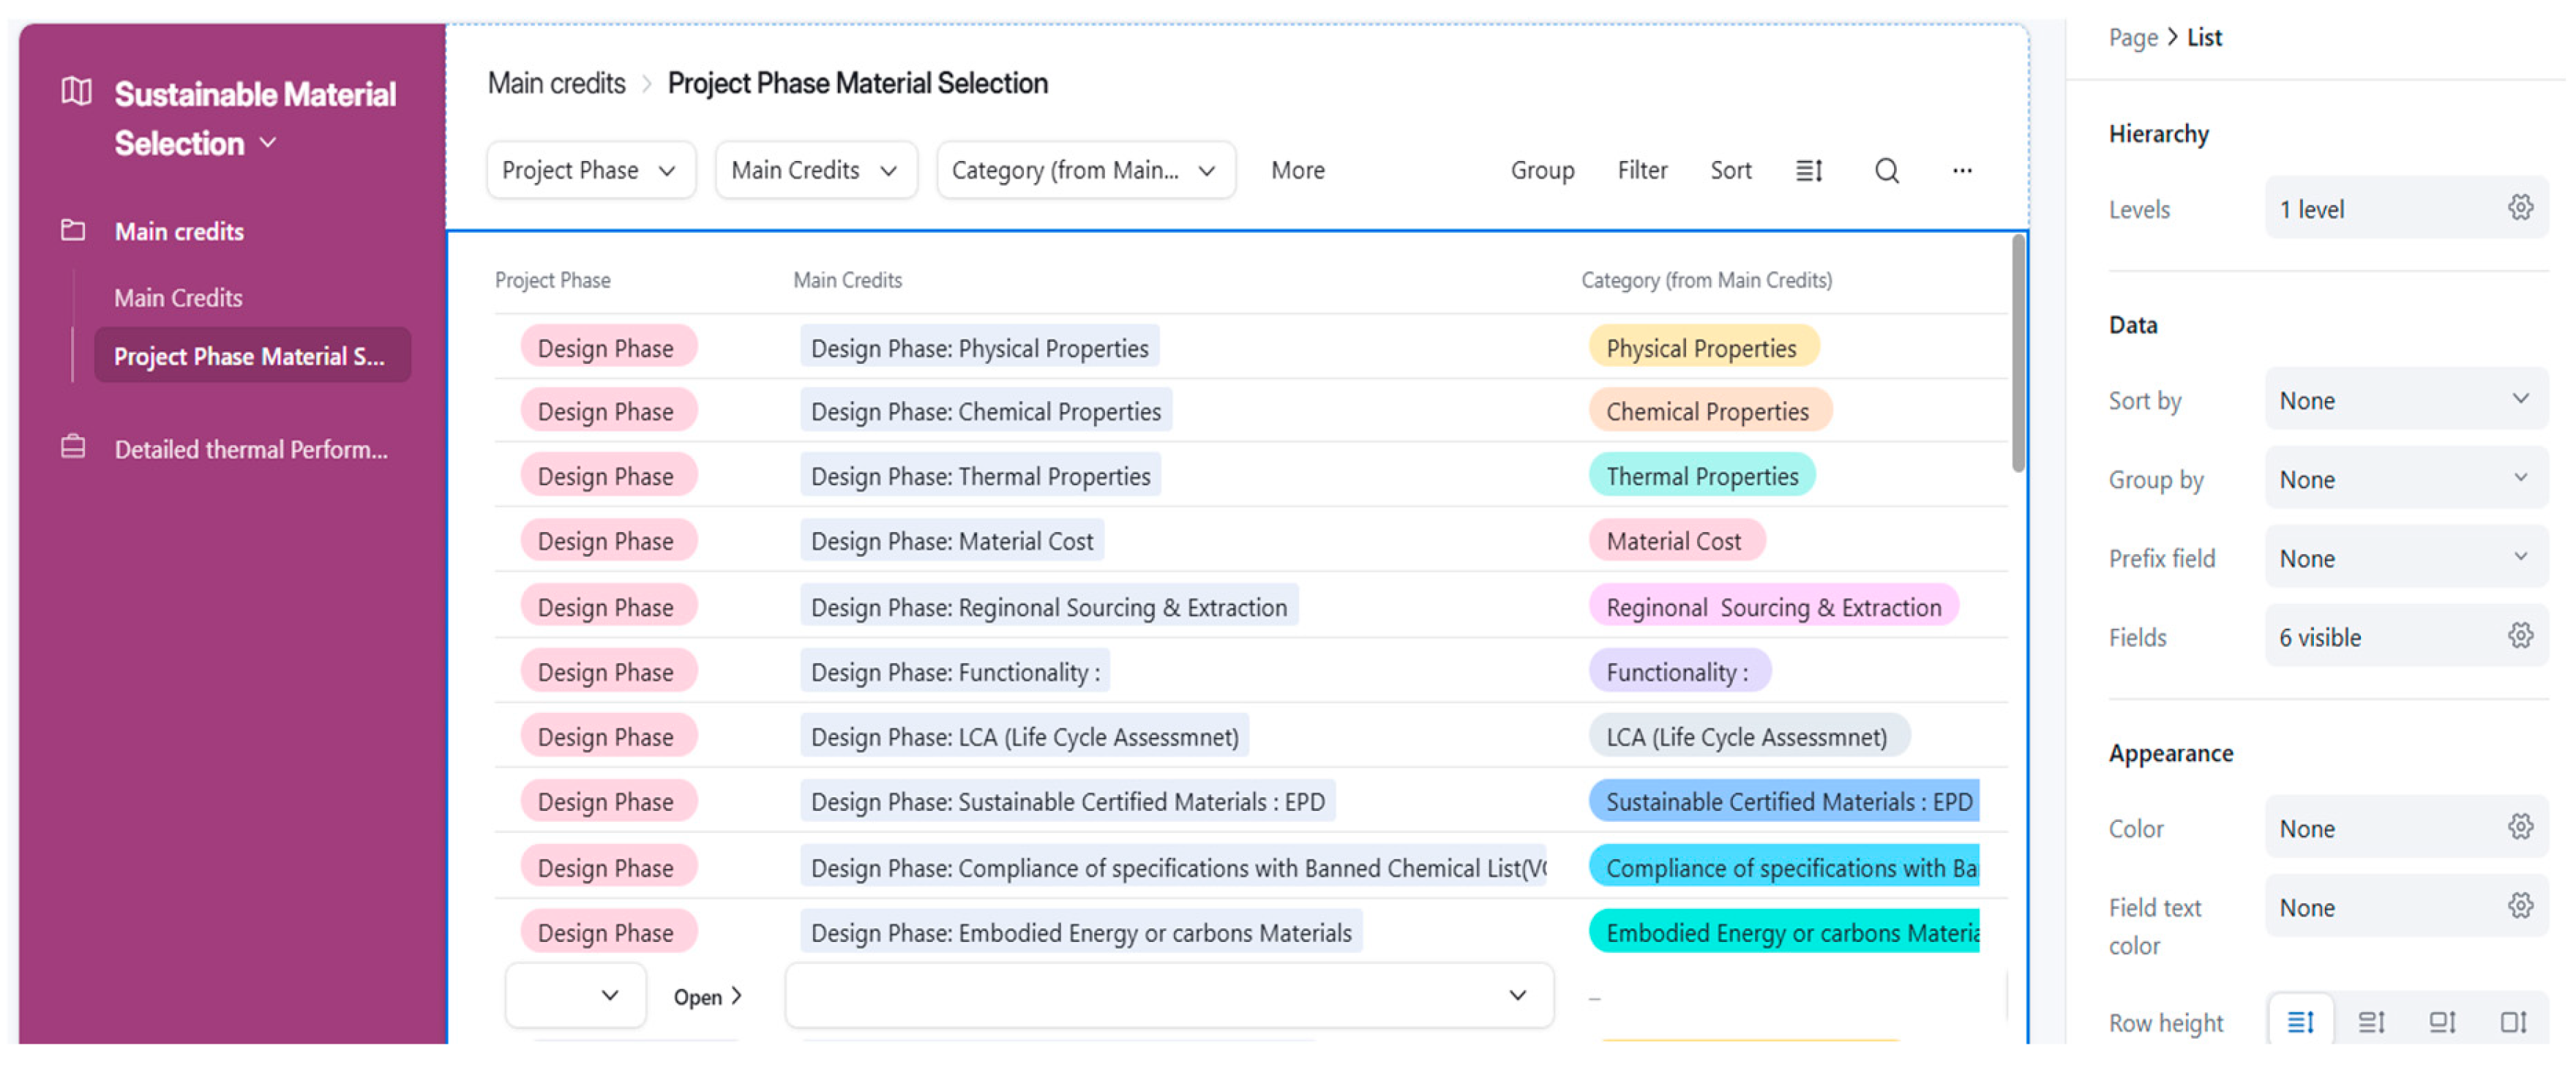
Task: Click Design Phase: Physical Properties cell
Action: pyautogui.click(x=979, y=347)
